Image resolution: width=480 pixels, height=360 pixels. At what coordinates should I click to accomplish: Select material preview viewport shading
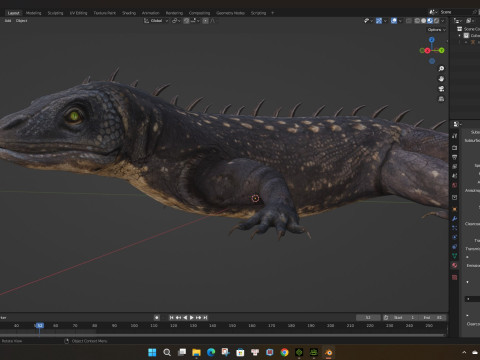[x=430, y=21]
